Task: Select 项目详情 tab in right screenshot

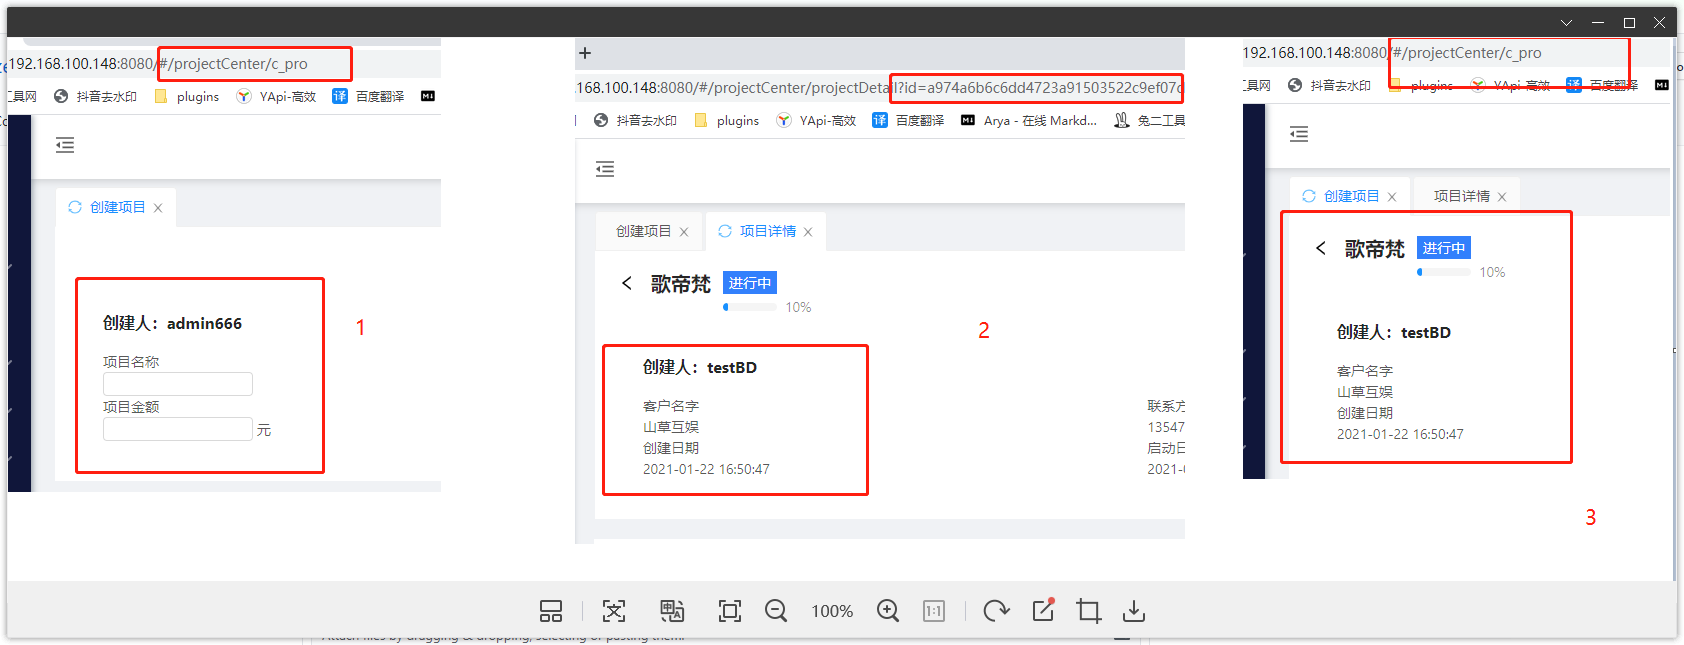Action: click(x=1462, y=196)
